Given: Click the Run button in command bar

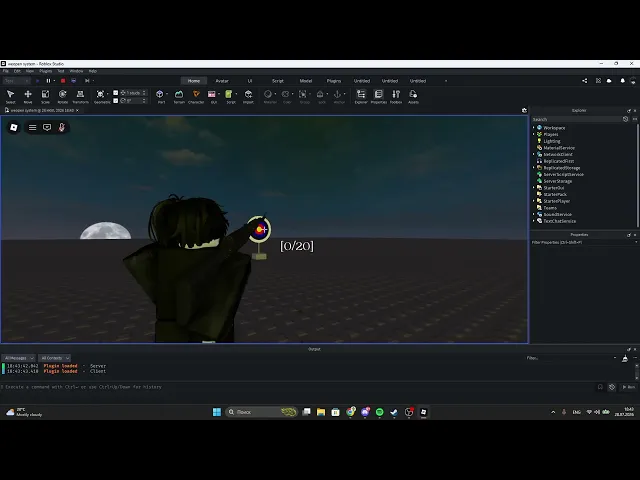Looking at the screenshot, I should (629, 387).
